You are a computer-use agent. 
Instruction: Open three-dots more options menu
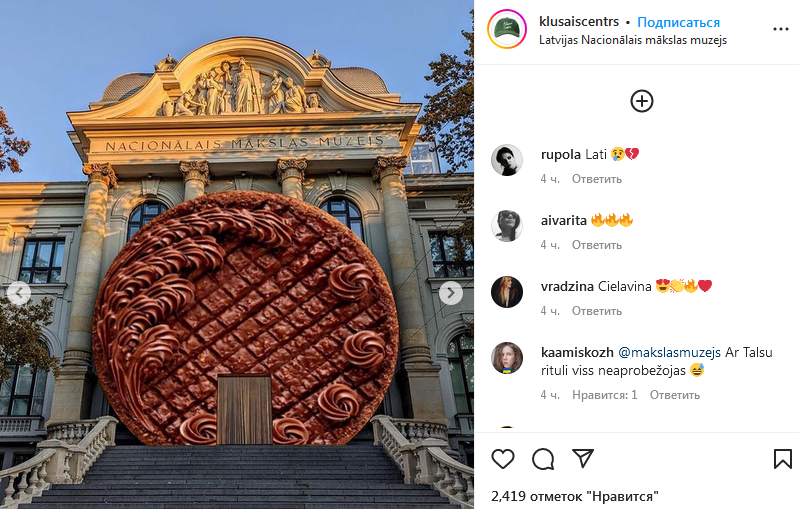pos(781,29)
